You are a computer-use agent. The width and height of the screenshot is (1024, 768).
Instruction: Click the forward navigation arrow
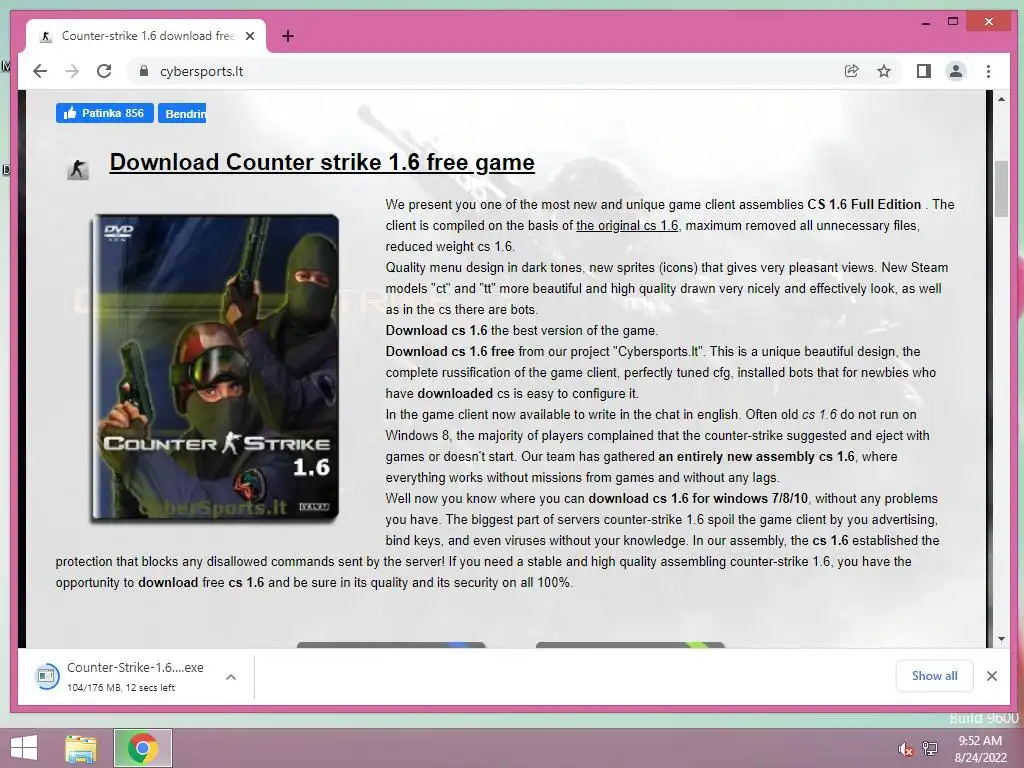click(x=72, y=71)
